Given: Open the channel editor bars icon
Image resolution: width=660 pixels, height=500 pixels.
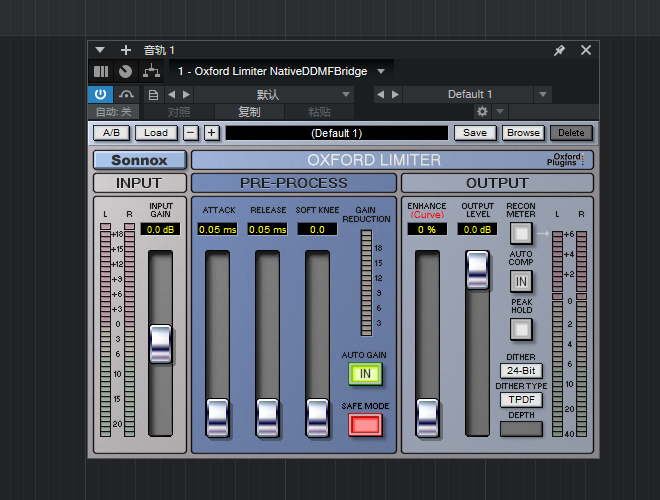Looking at the screenshot, I should click(101, 72).
